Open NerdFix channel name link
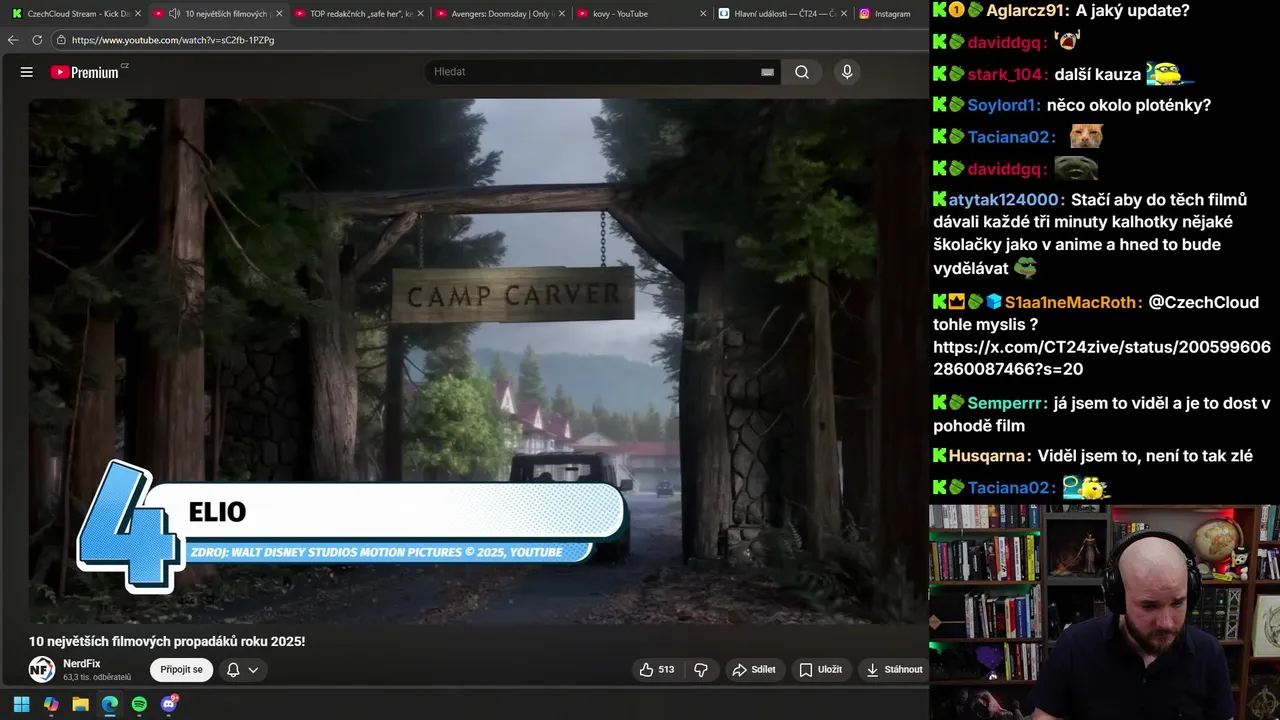Viewport: 1280px width, 720px height. pyautogui.click(x=82, y=663)
